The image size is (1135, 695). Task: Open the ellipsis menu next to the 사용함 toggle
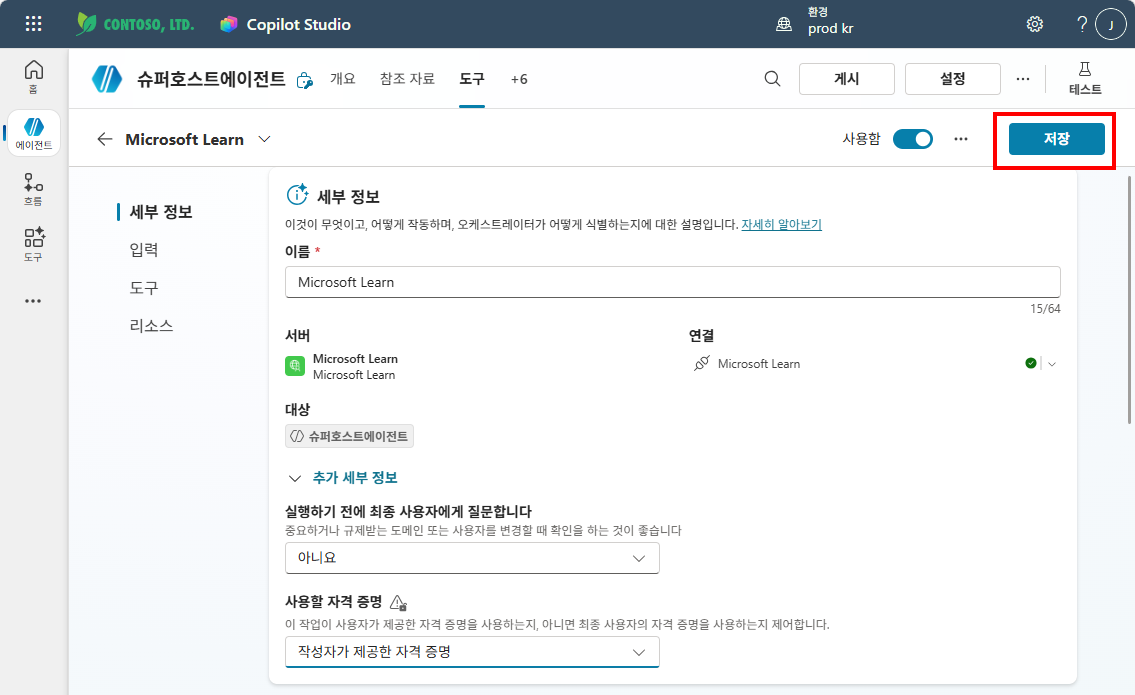[961, 139]
